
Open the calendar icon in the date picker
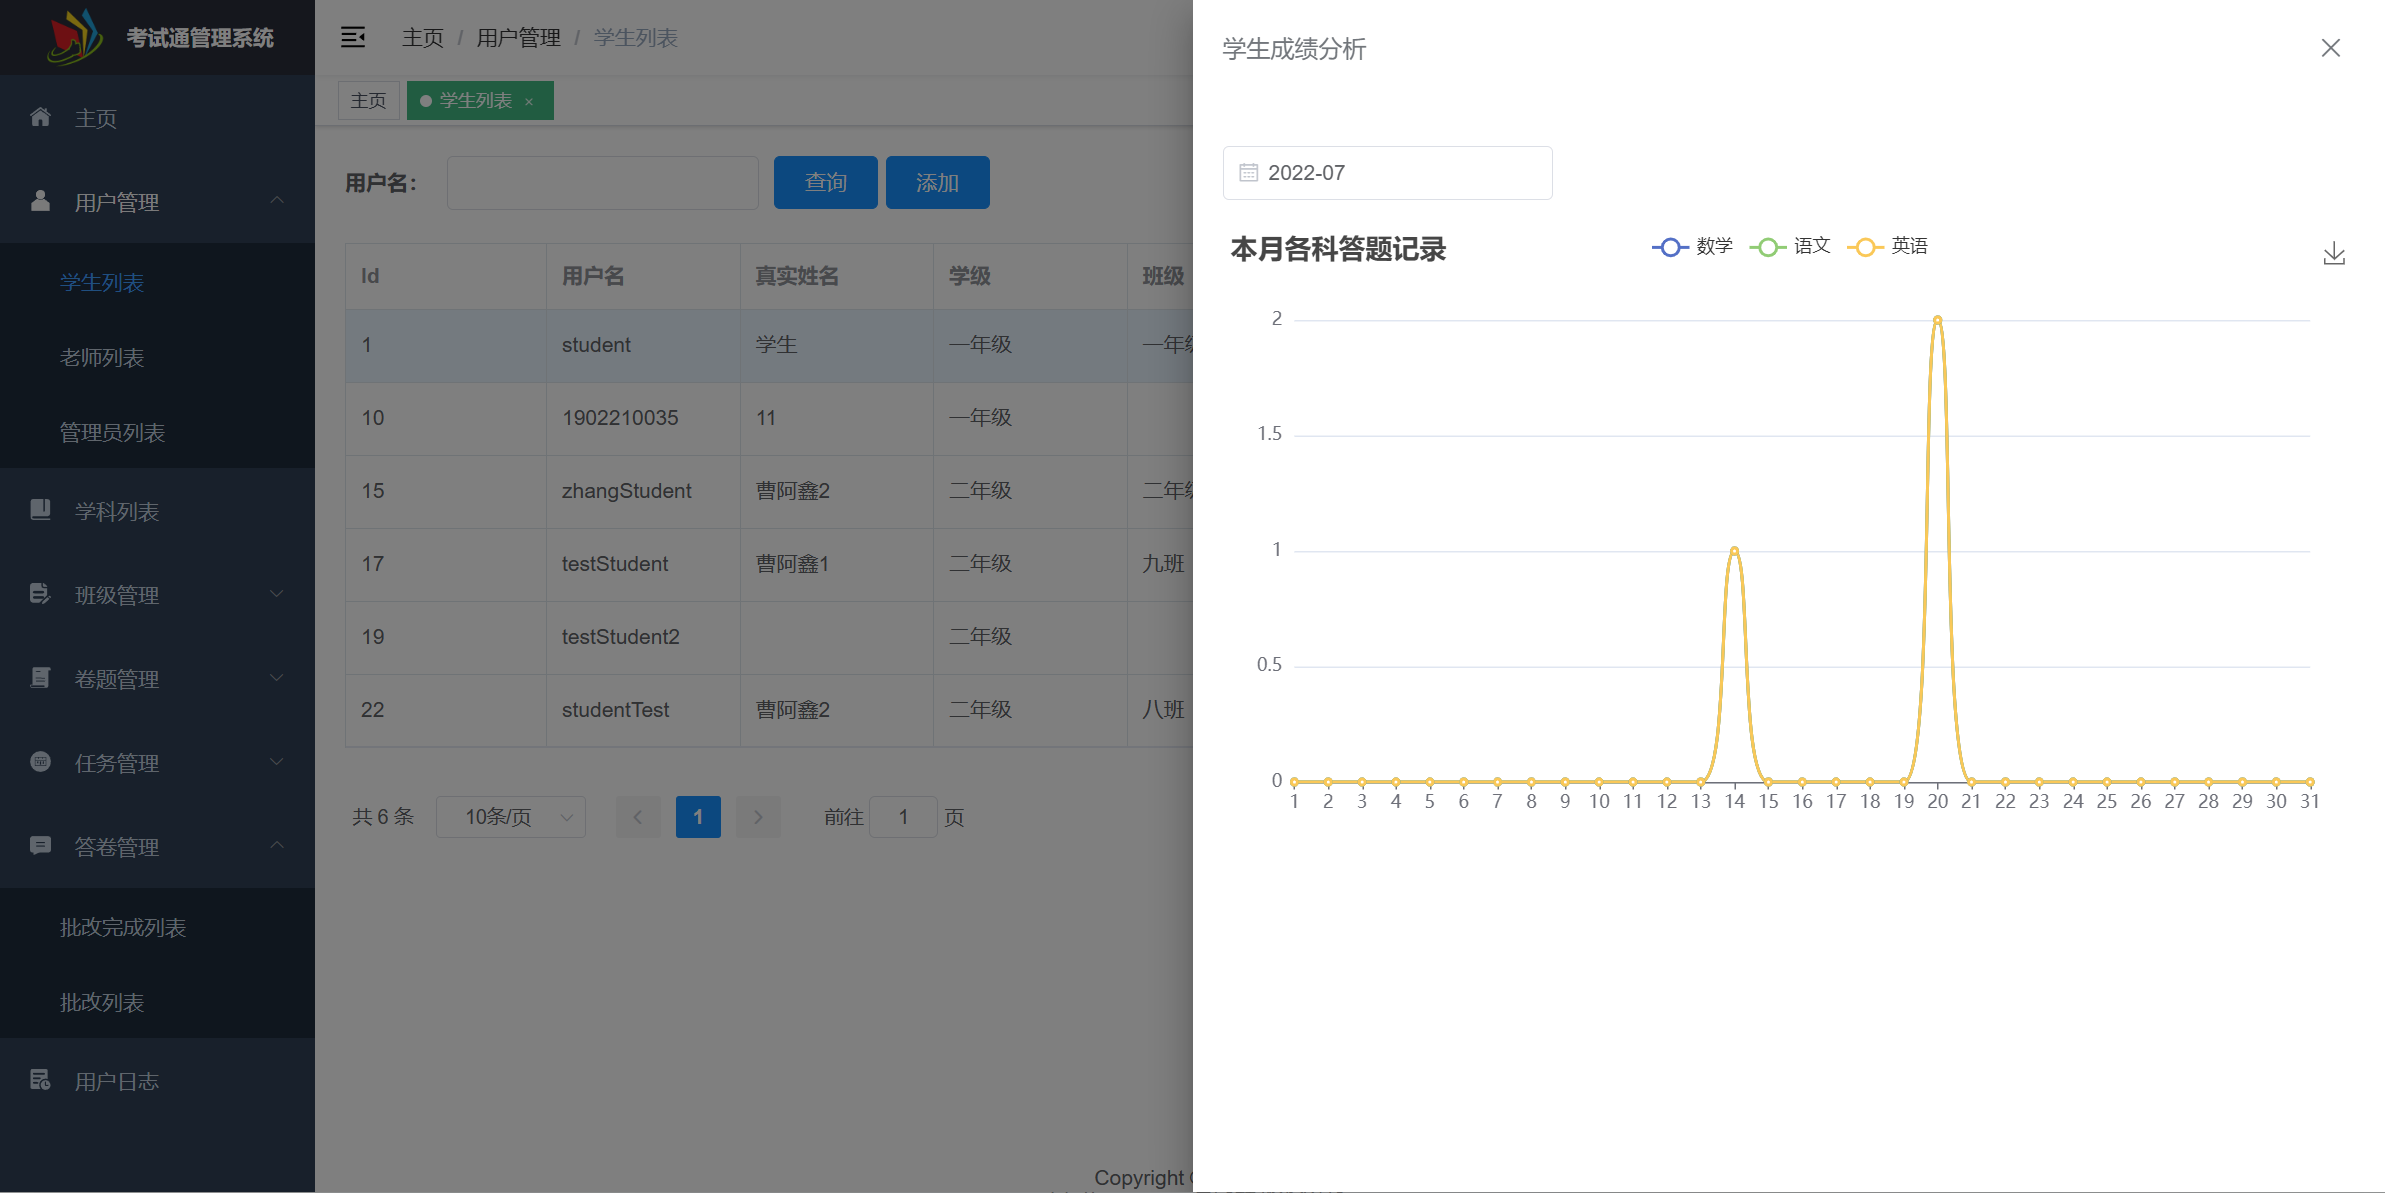coord(1247,172)
